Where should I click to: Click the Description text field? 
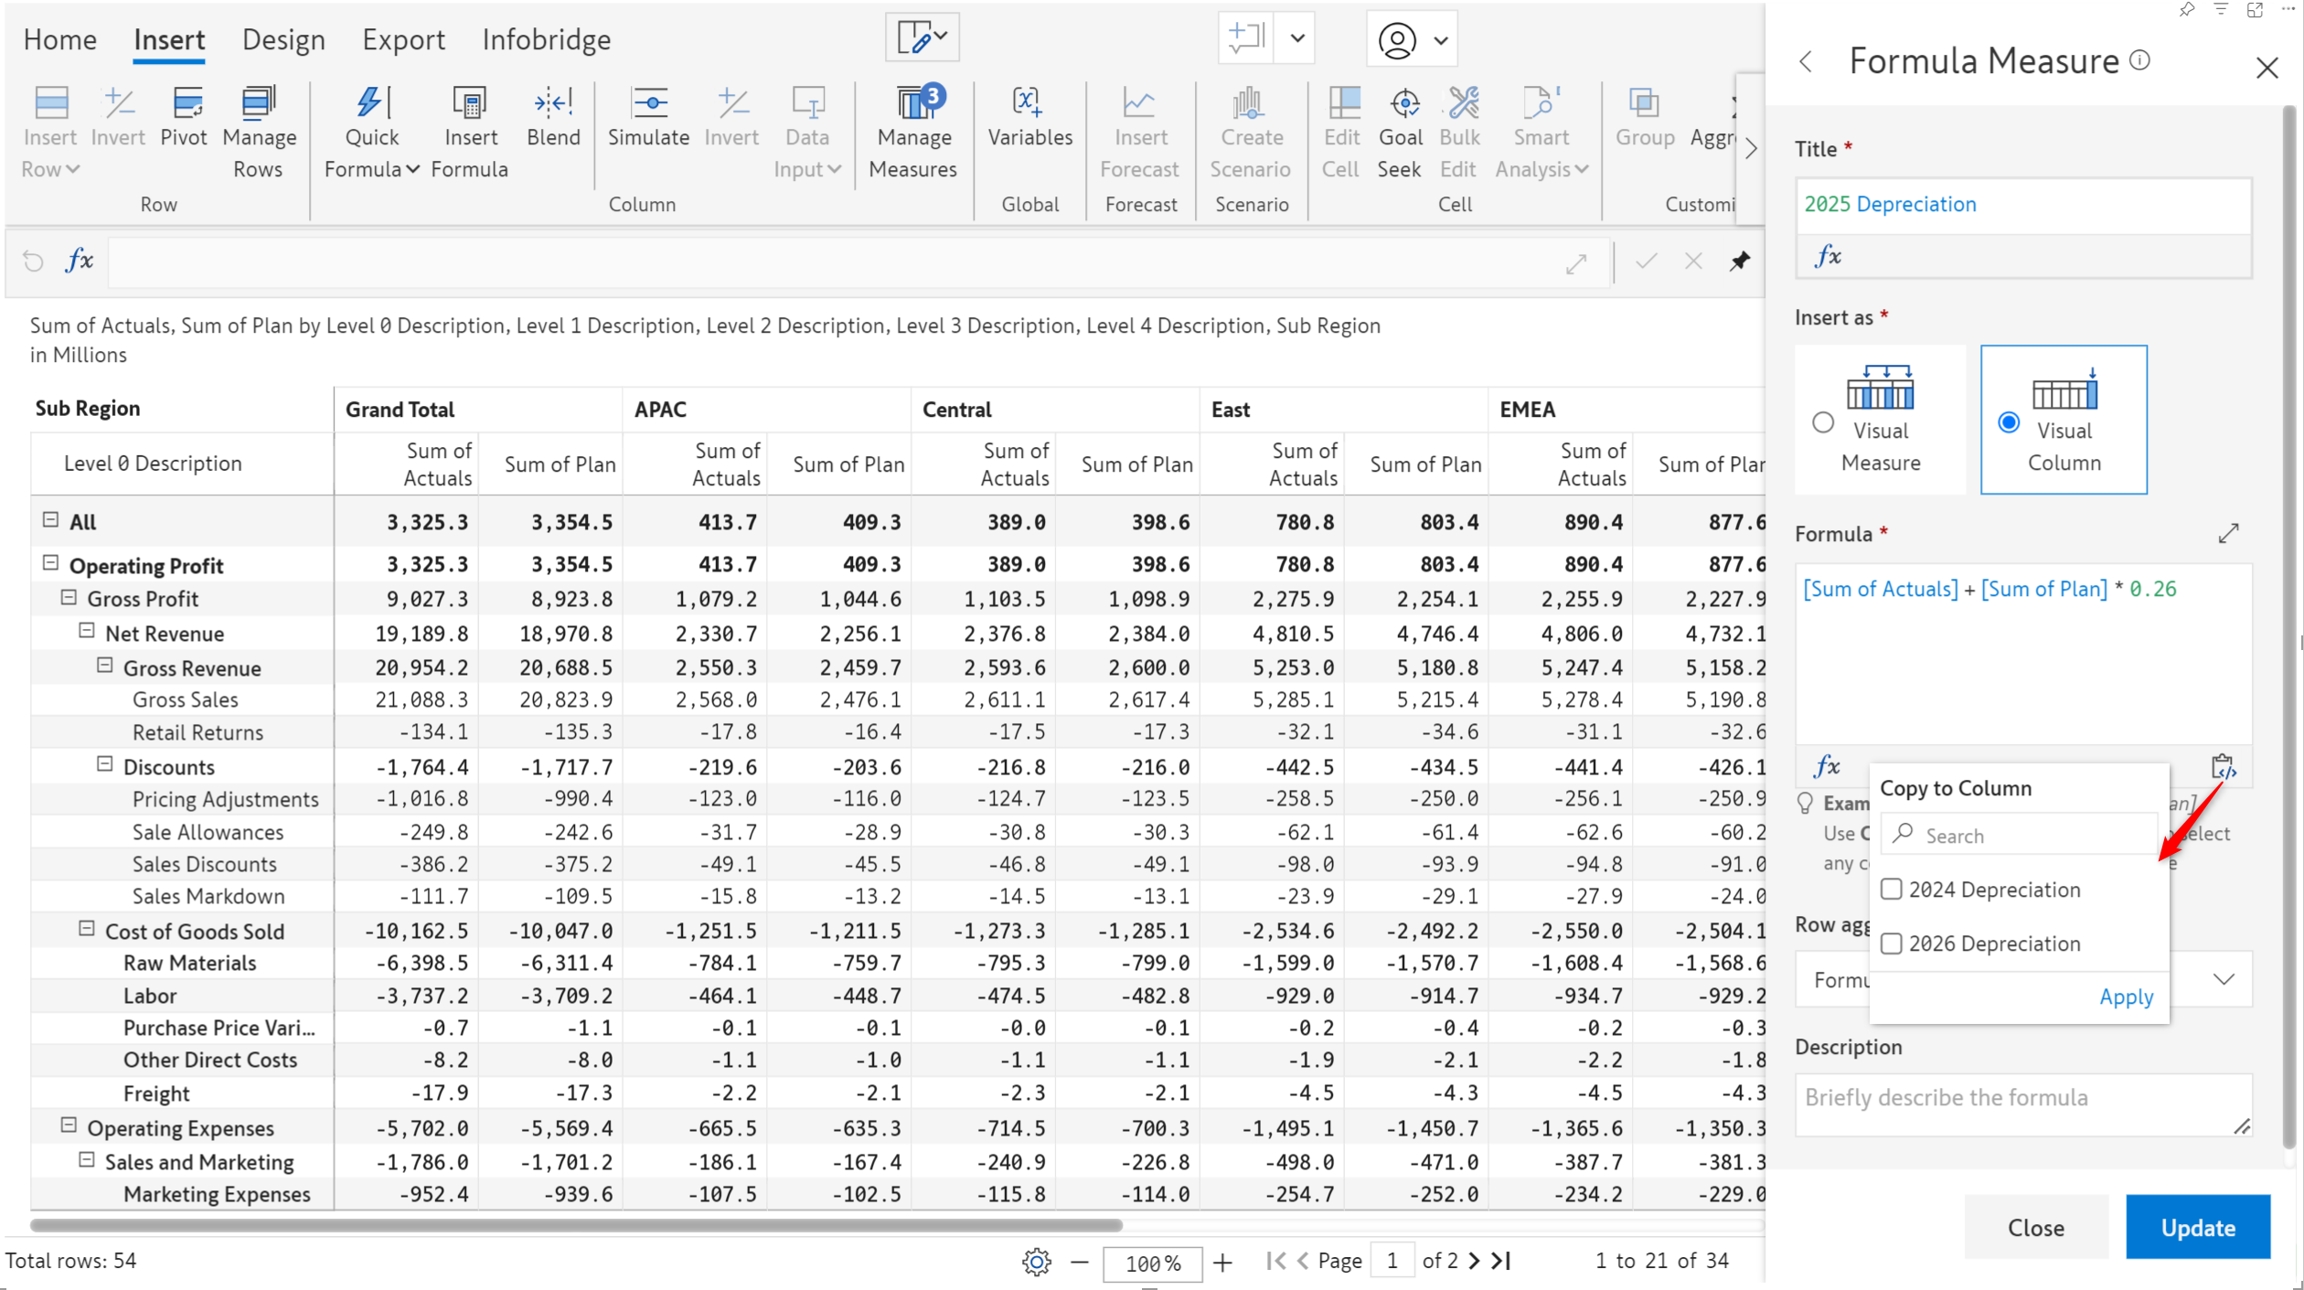pos(2020,1104)
